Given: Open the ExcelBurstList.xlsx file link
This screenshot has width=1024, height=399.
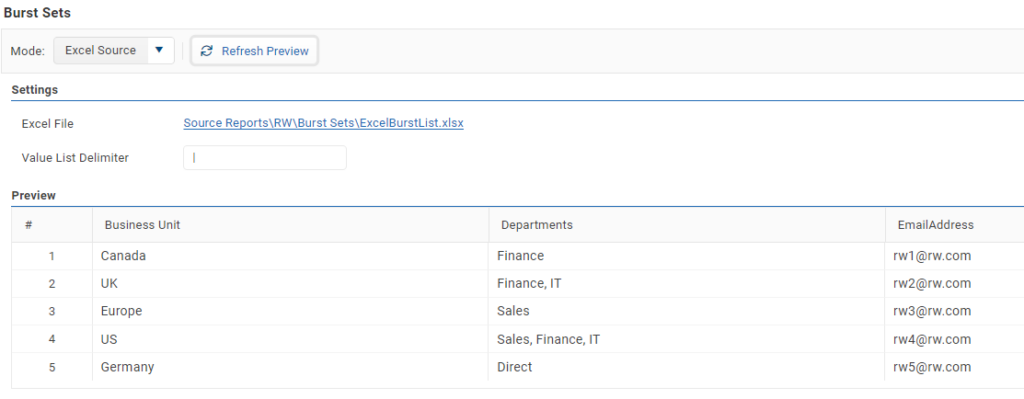Looking at the screenshot, I should coord(323,123).
